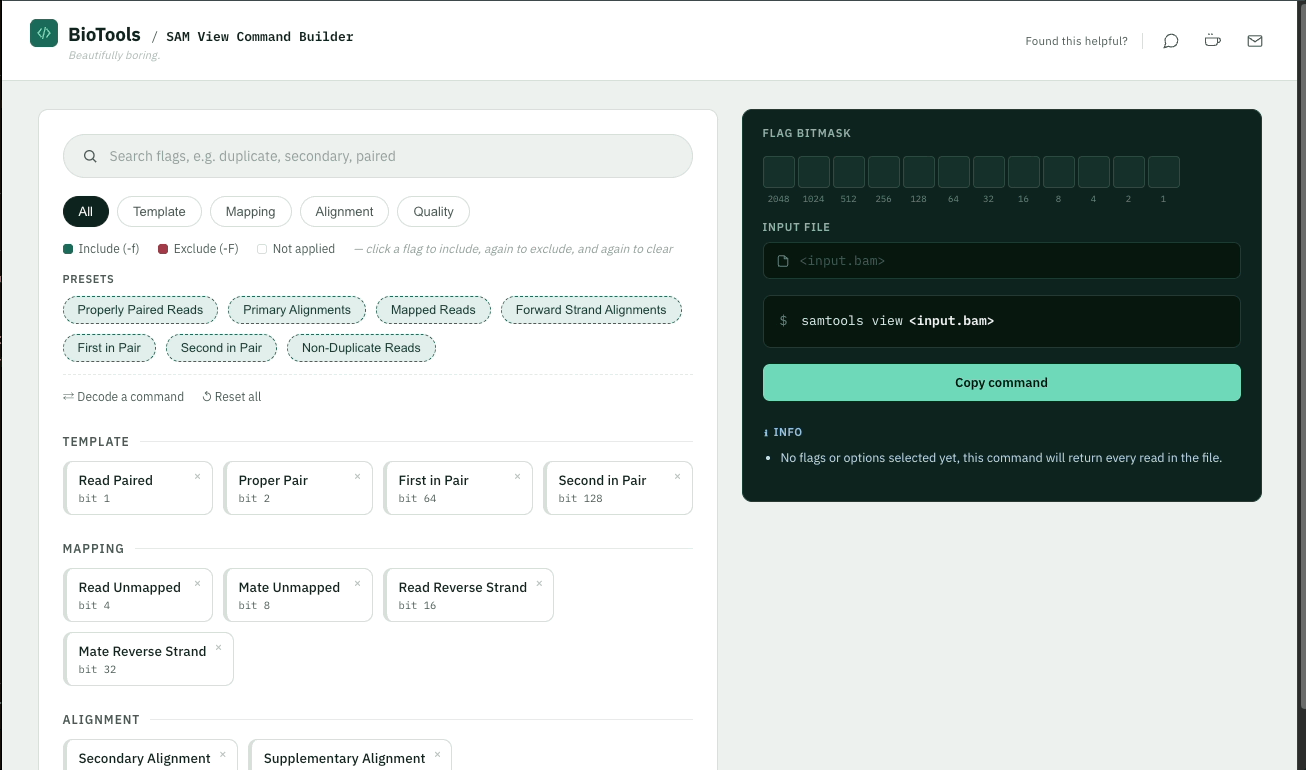Click the Copy command button
This screenshot has height=770, width=1306.
pos(1001,382)
